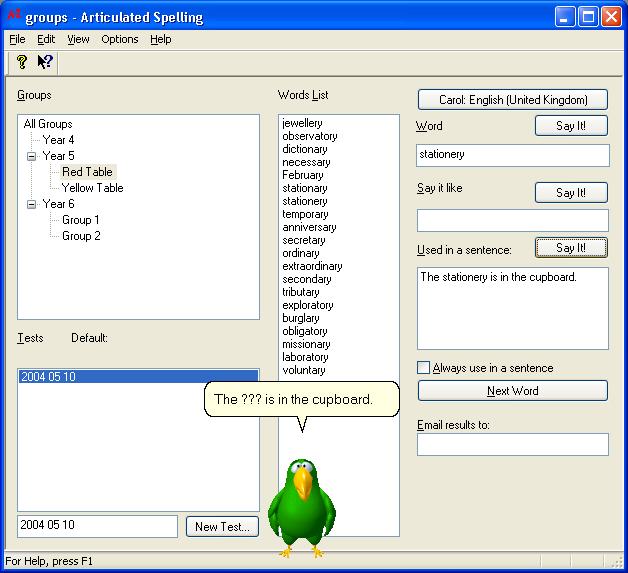Click the context help arrow toolbar icon
The image size is (628, 573).
45,62
